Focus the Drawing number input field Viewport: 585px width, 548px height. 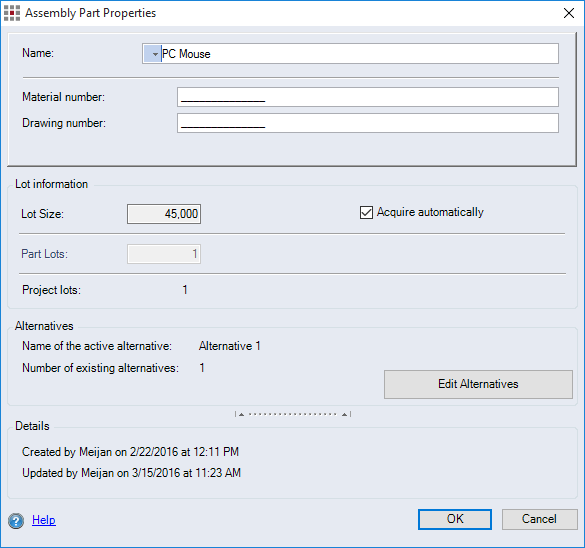[367, 123]
